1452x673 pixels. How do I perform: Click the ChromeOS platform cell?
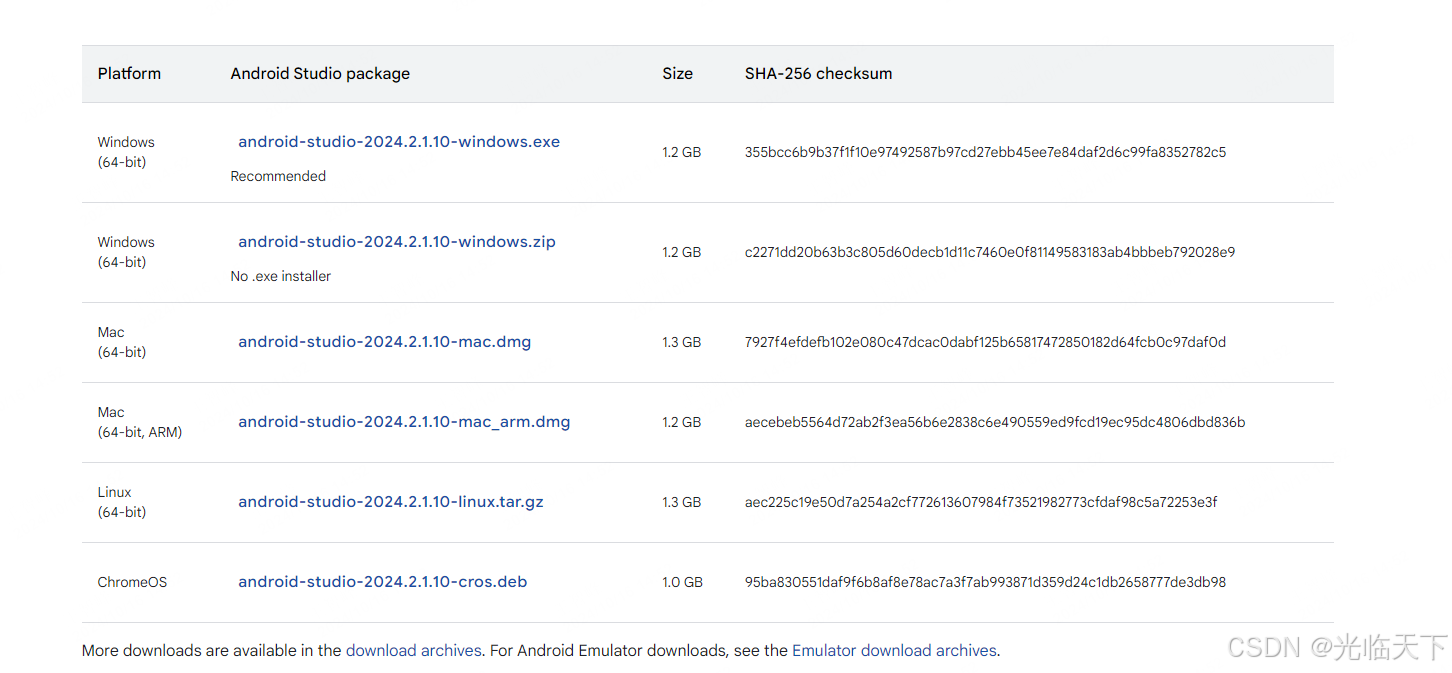click(132, 582)
